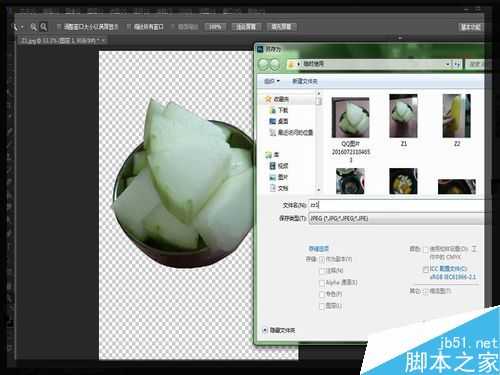Click the fit screen button
This screenshot has height=375, width=500.
click(x=246, y=27)
